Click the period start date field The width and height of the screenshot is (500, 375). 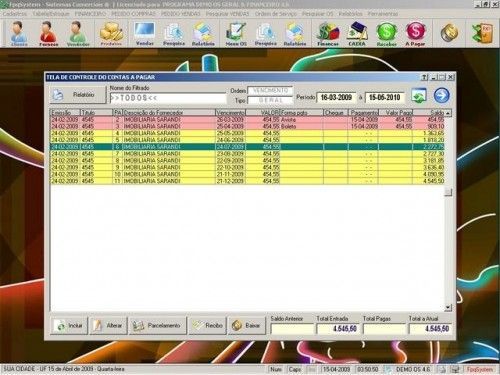tap(336, 97)
